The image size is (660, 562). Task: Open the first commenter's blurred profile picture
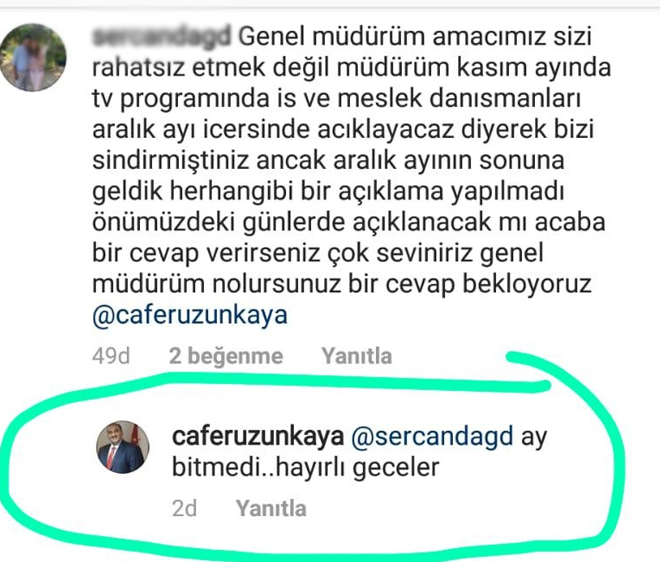click(x=33, y=57)
